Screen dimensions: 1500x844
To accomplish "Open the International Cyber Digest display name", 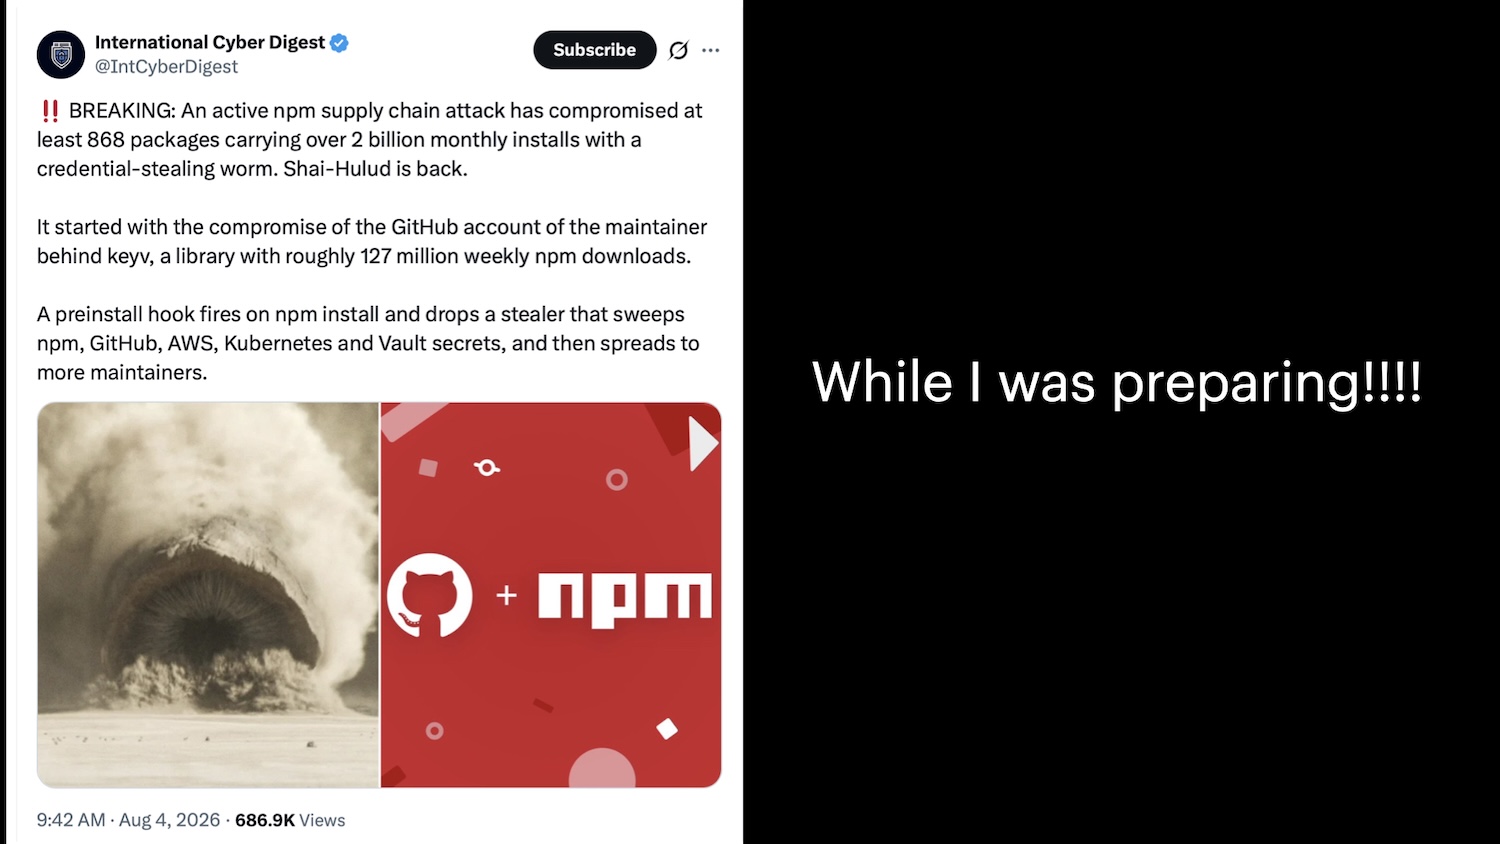I will [x=210, y=42].
